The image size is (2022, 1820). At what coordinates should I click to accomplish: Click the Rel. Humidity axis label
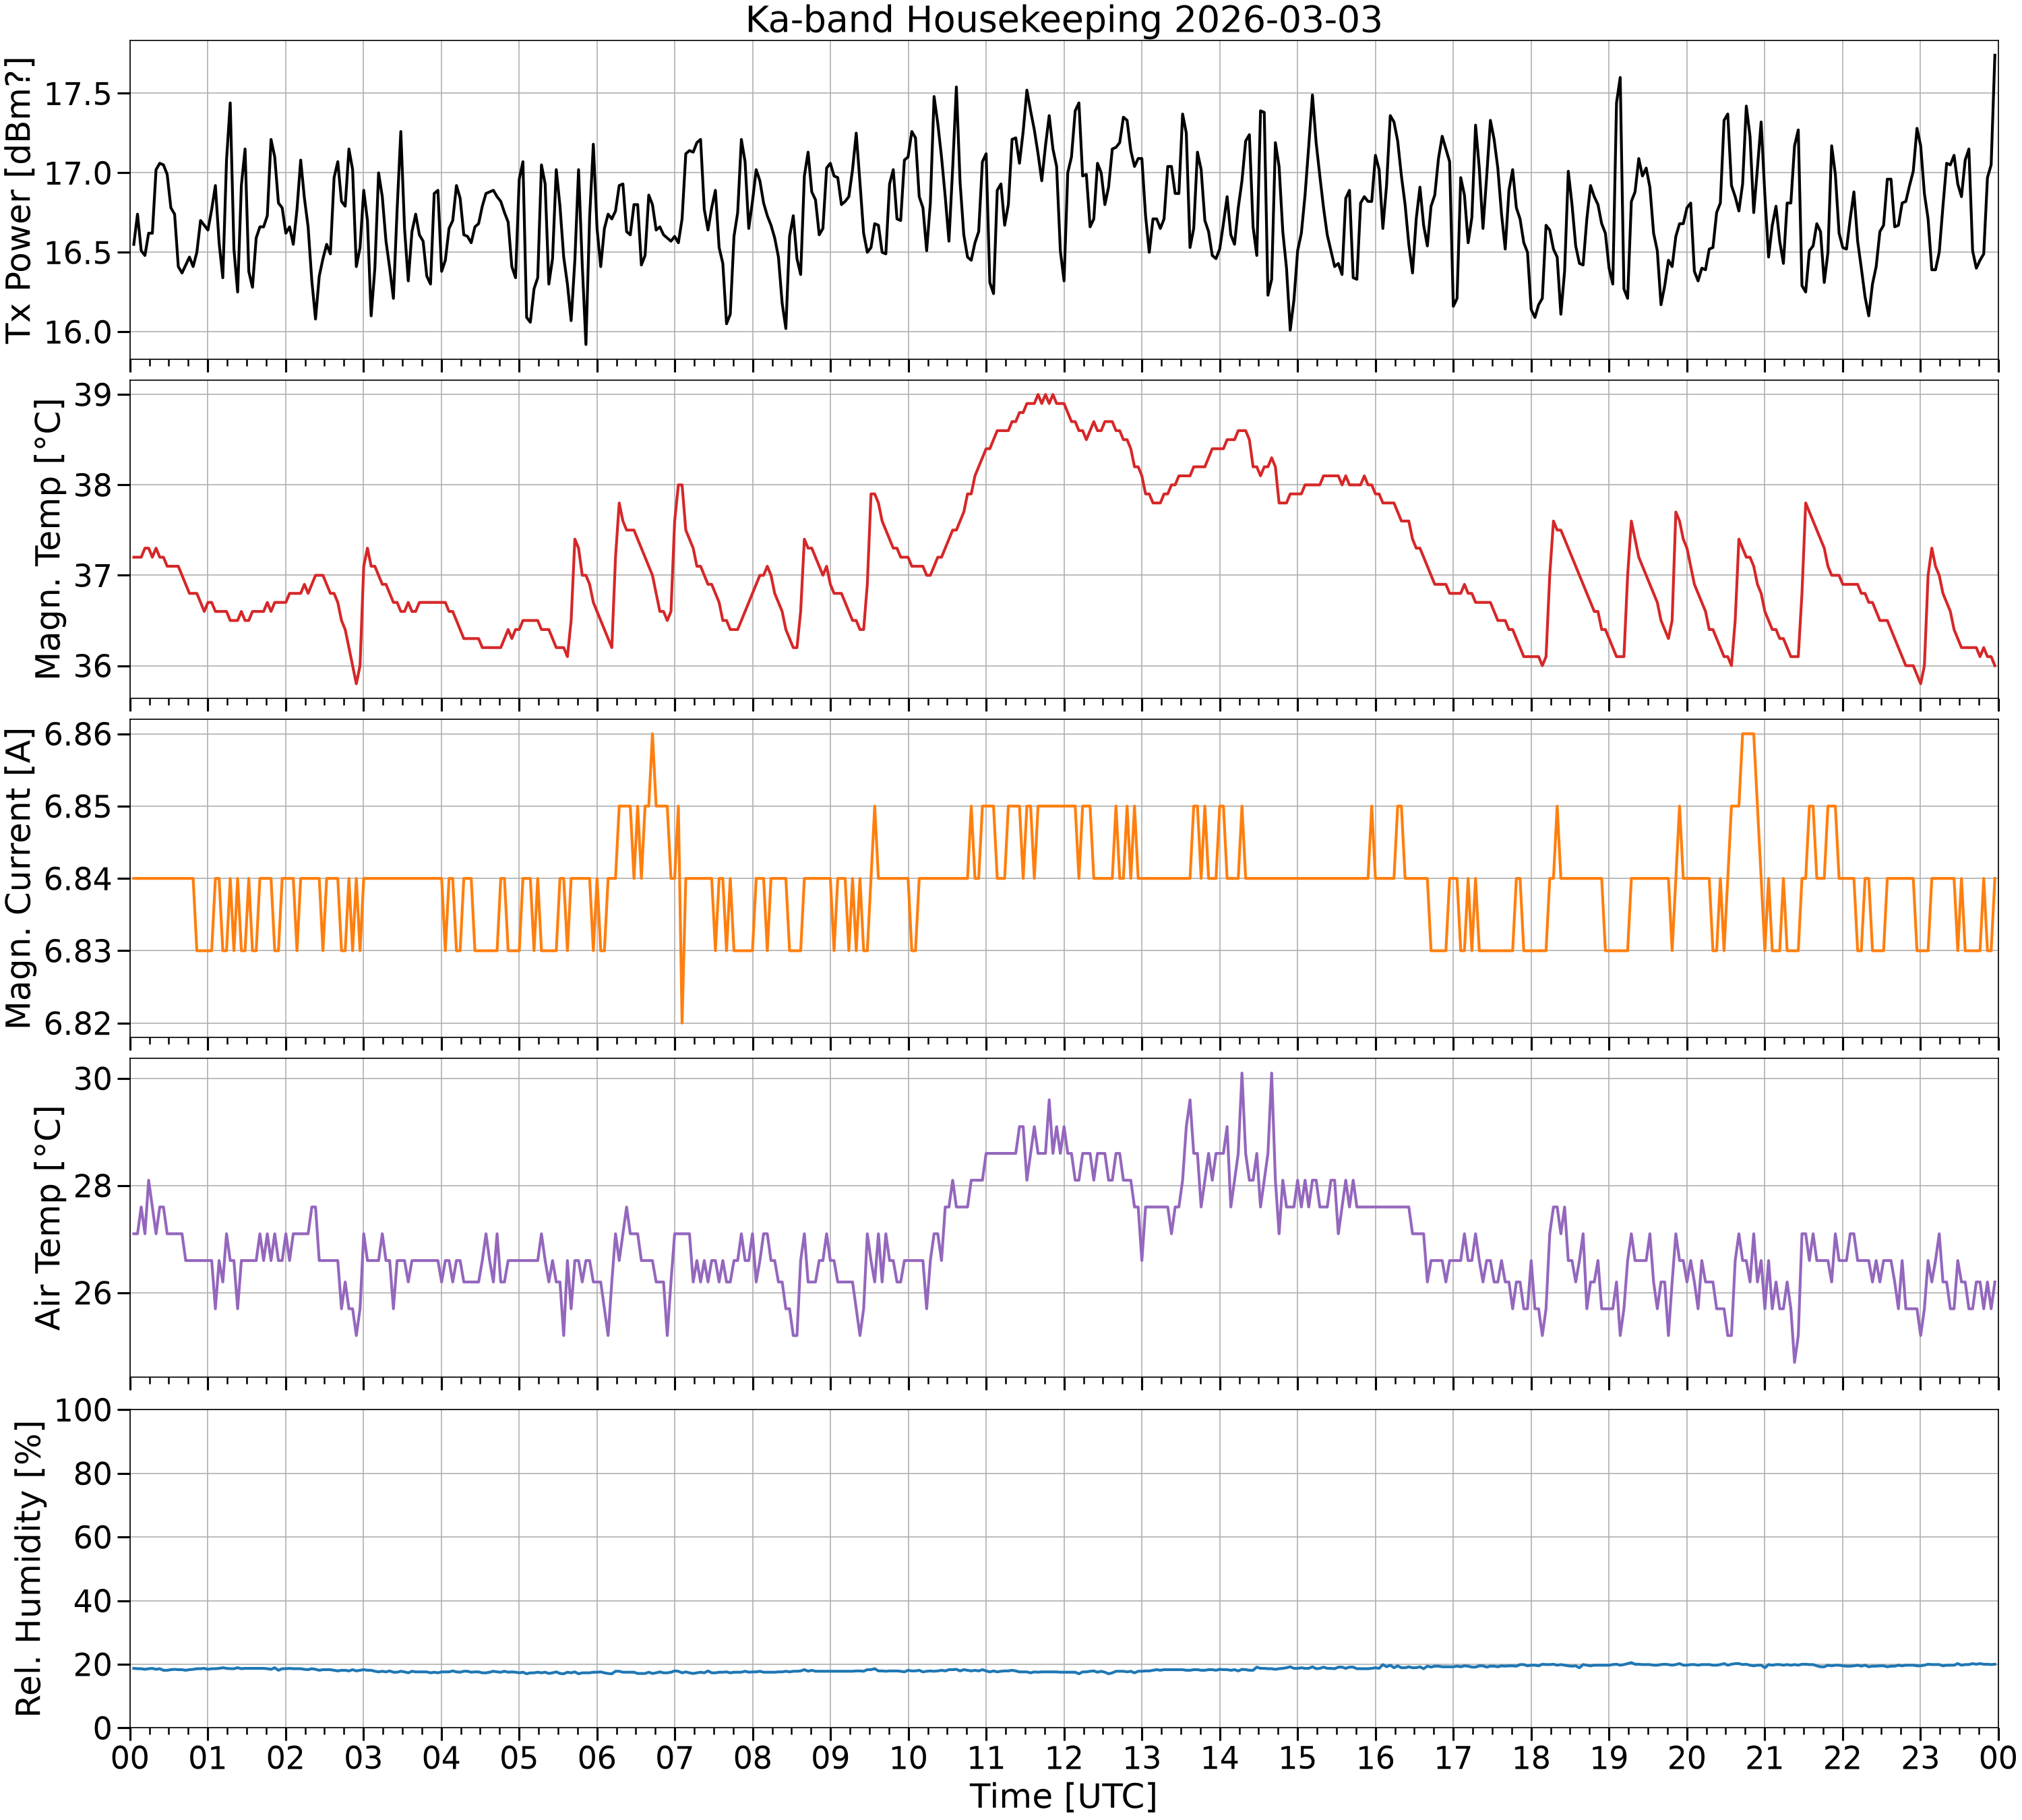click(28, 1569)
